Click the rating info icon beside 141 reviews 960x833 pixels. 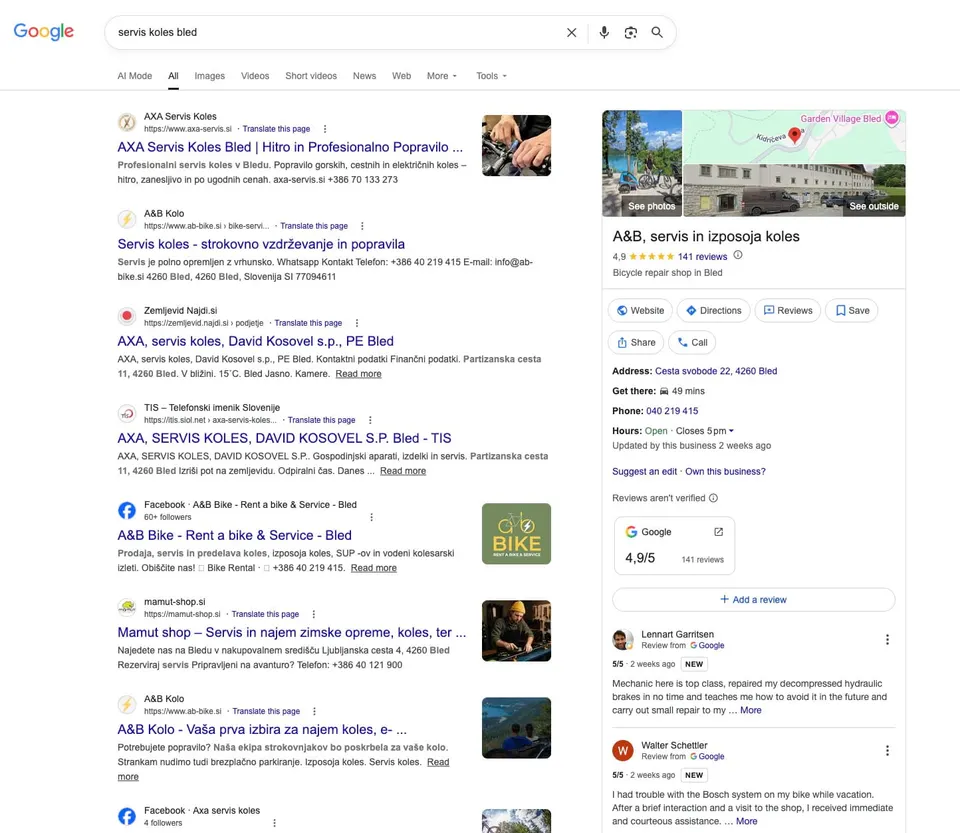[738, 255]
